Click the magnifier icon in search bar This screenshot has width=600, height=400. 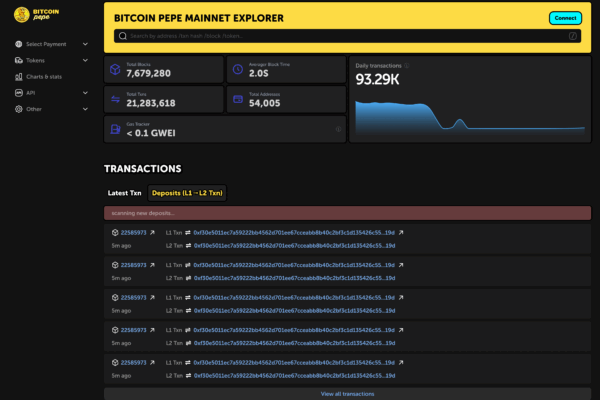(122, 36)
